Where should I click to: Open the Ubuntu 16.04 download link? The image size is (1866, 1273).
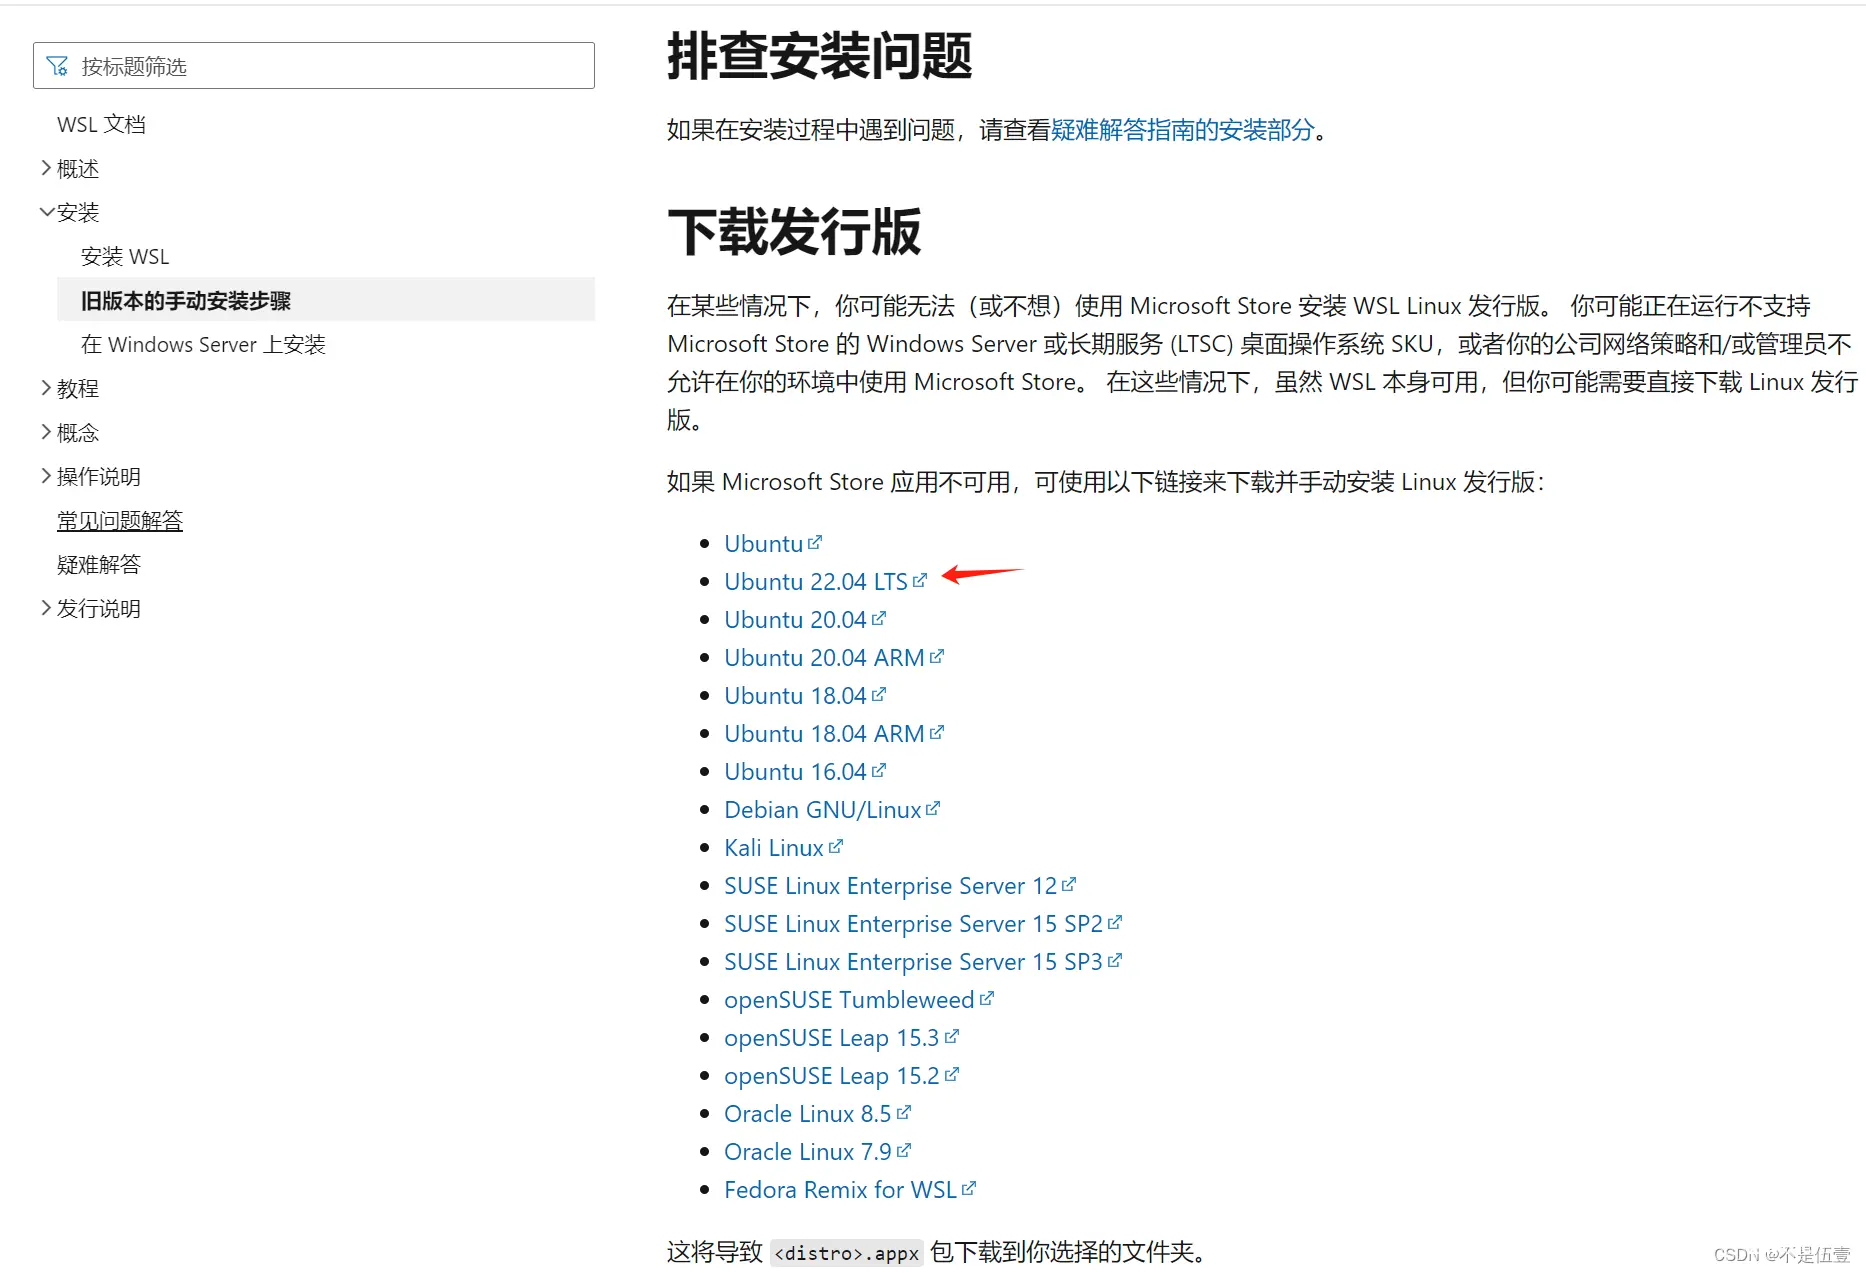coord(795,771)
